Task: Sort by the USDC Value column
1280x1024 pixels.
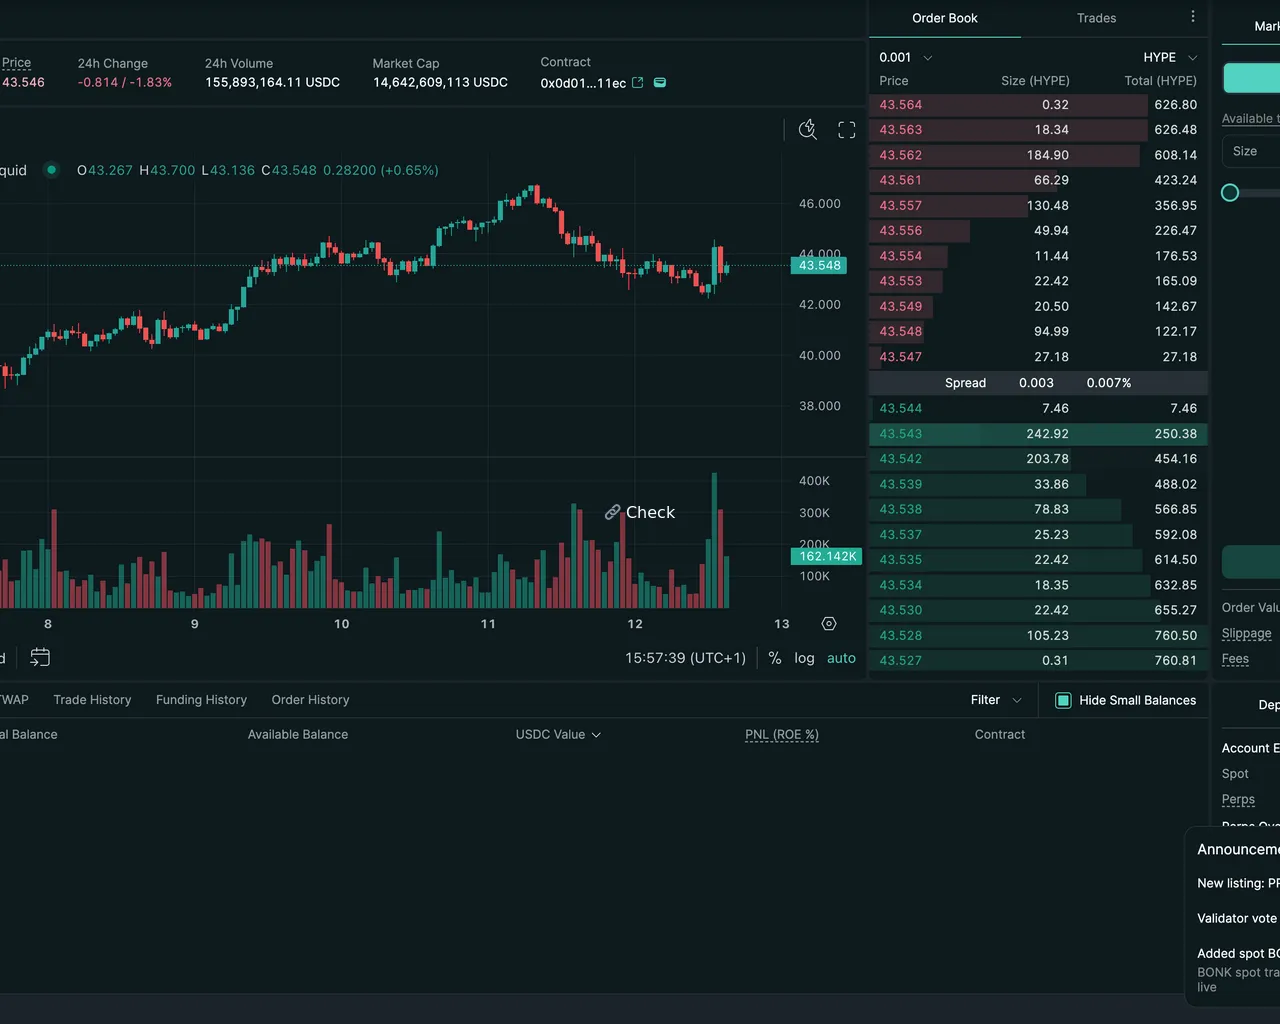Action: (558, 734)
